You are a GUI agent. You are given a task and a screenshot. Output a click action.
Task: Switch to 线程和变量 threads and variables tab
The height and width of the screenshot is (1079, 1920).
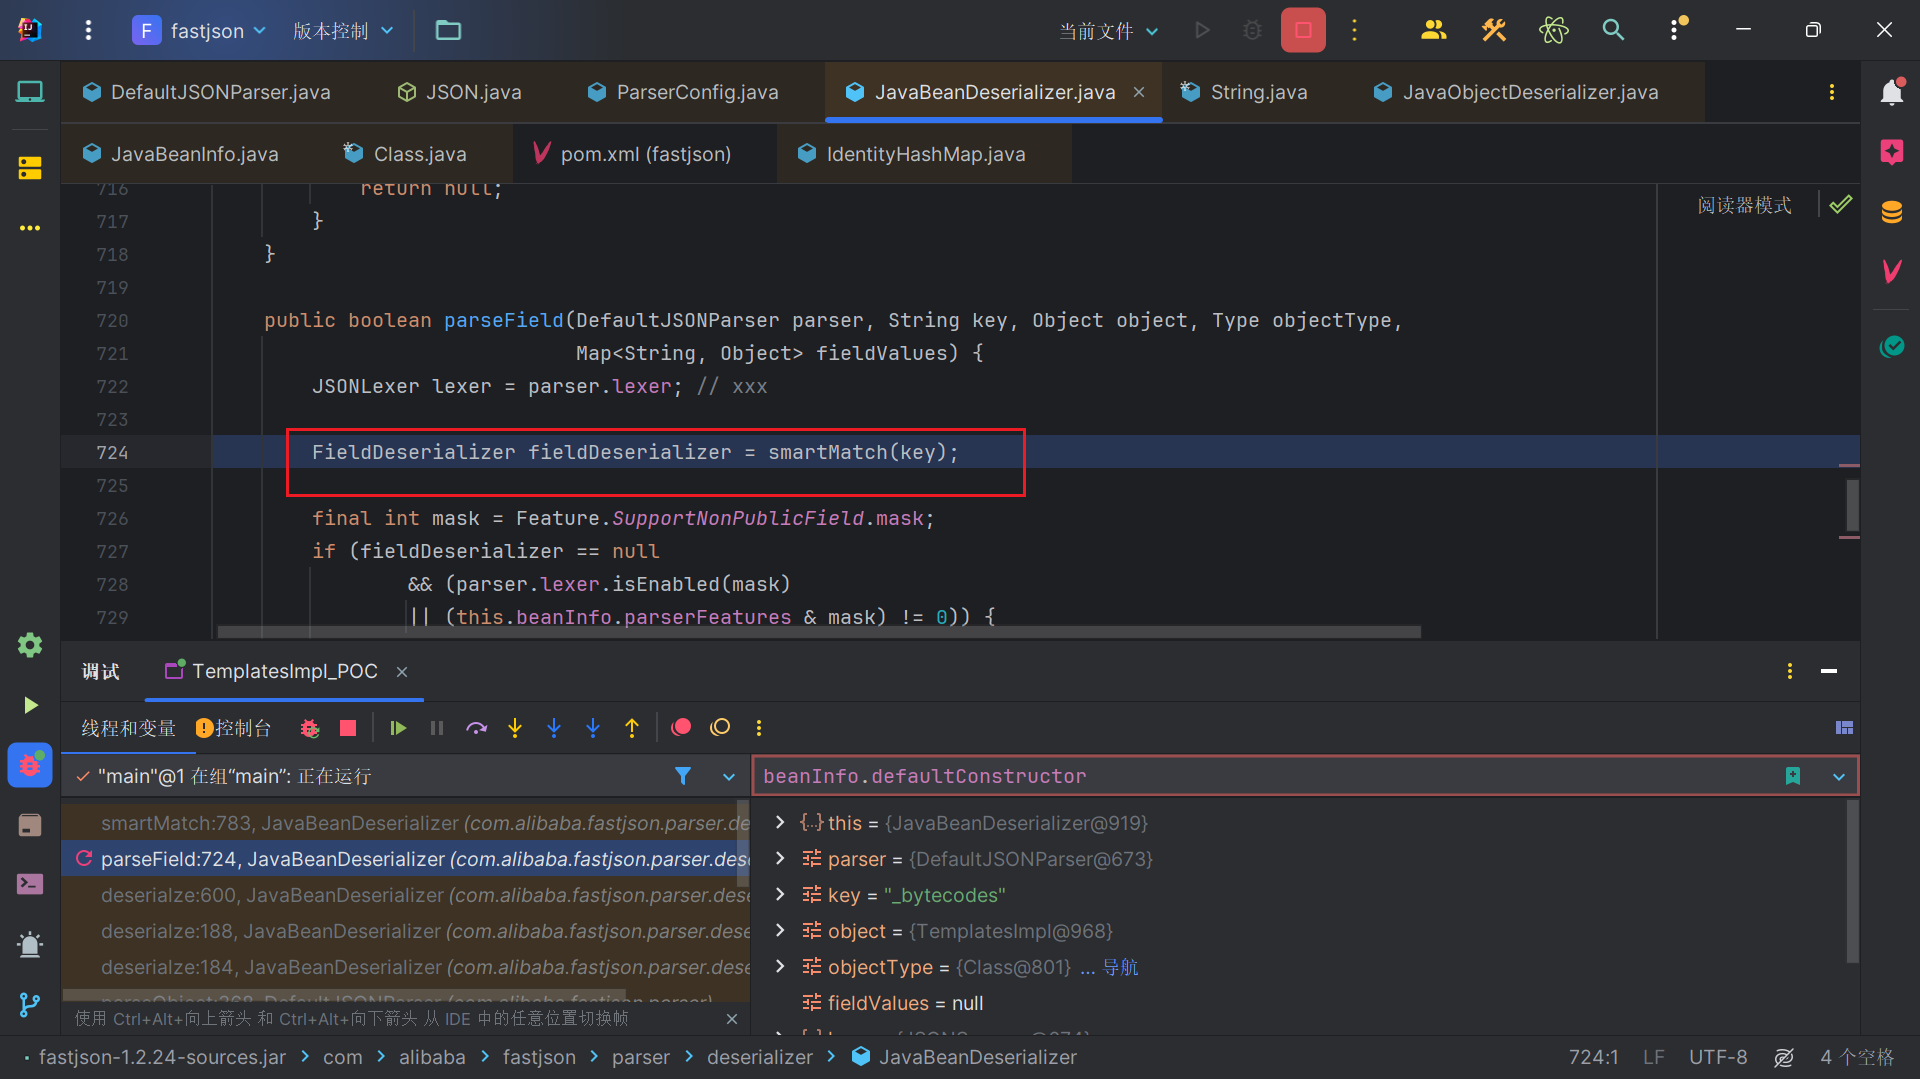pyautogui.click(x=128, y=728)
